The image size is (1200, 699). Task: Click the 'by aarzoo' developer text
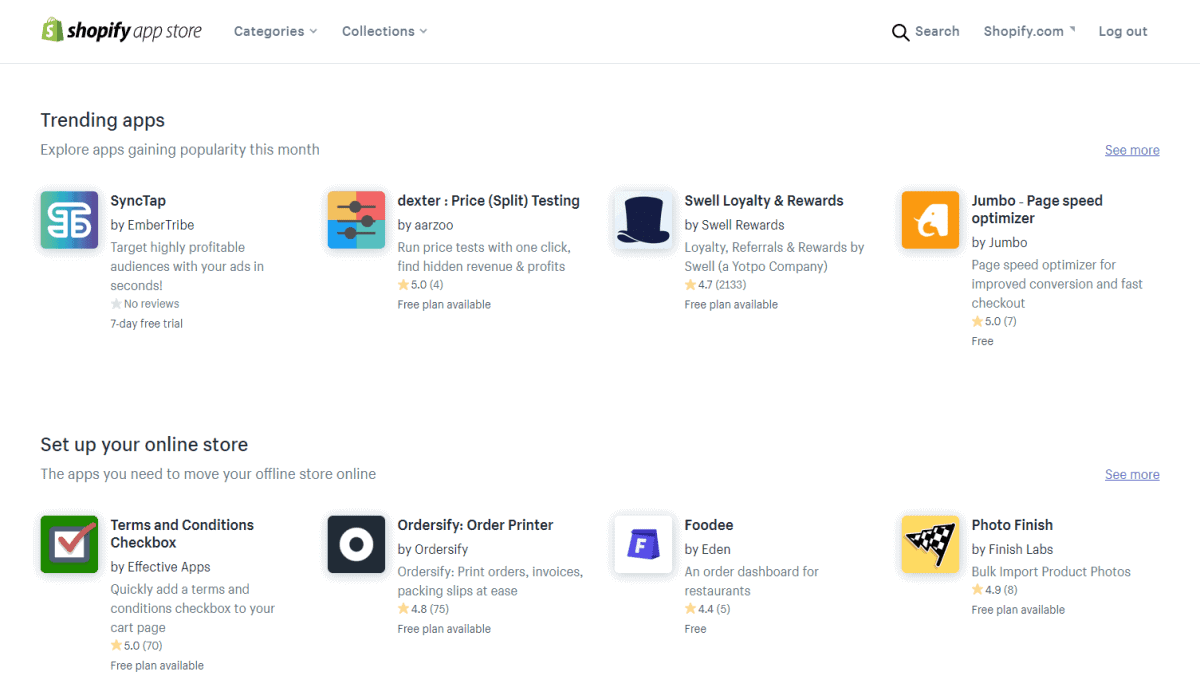(x=425, y=225)
